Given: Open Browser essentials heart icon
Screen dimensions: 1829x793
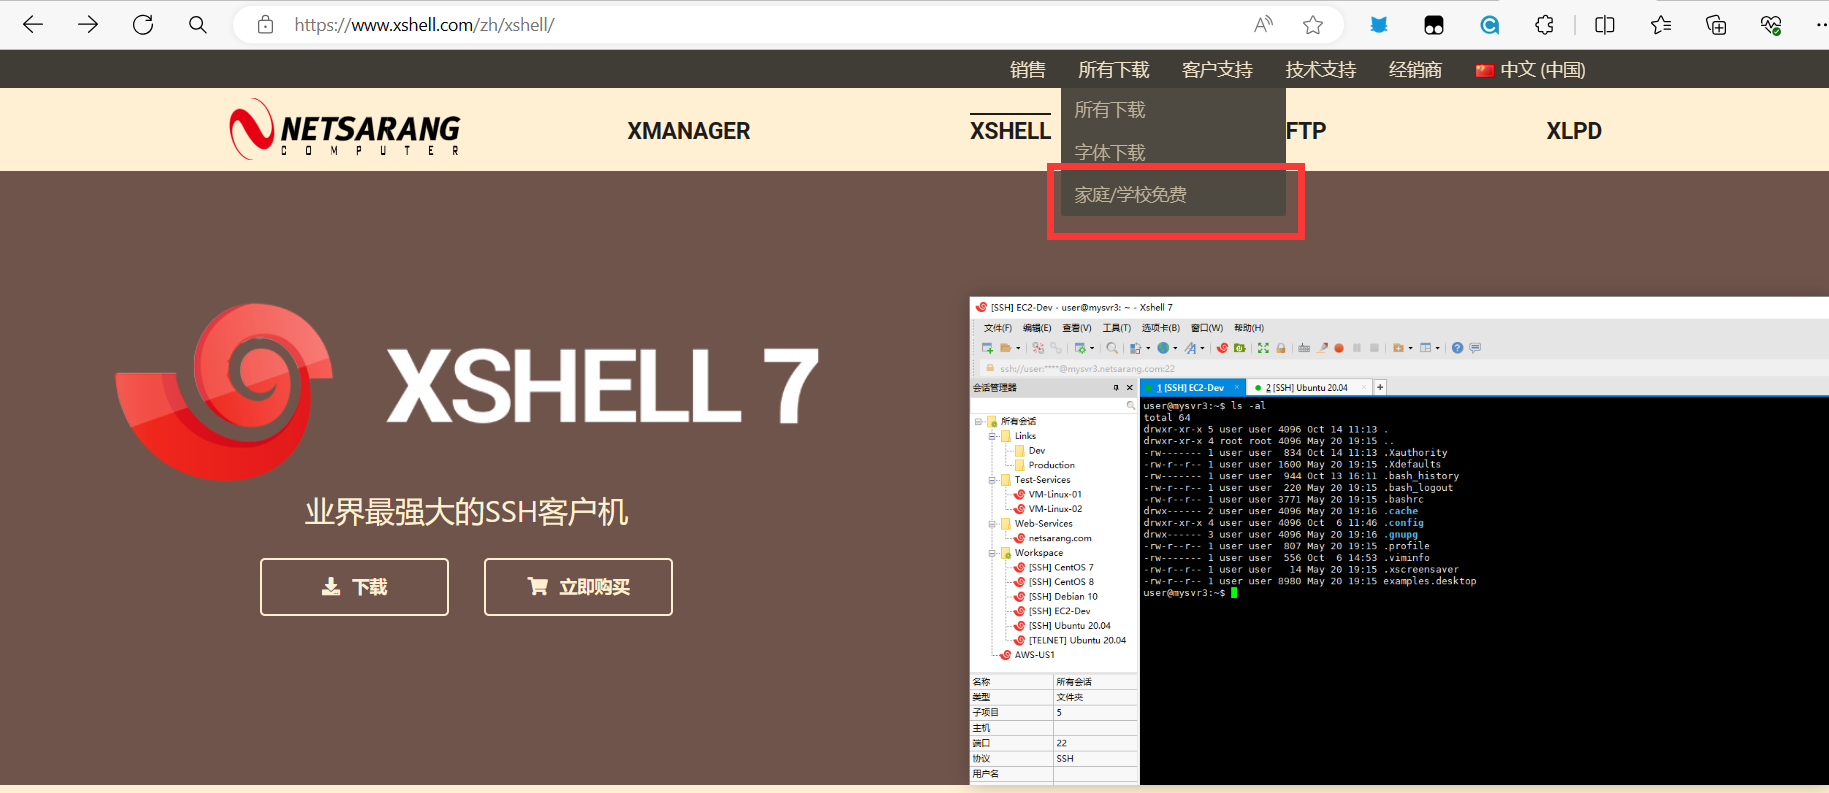Looking at the screenshot, I should pyautogui.click(x=1771, y=25).
